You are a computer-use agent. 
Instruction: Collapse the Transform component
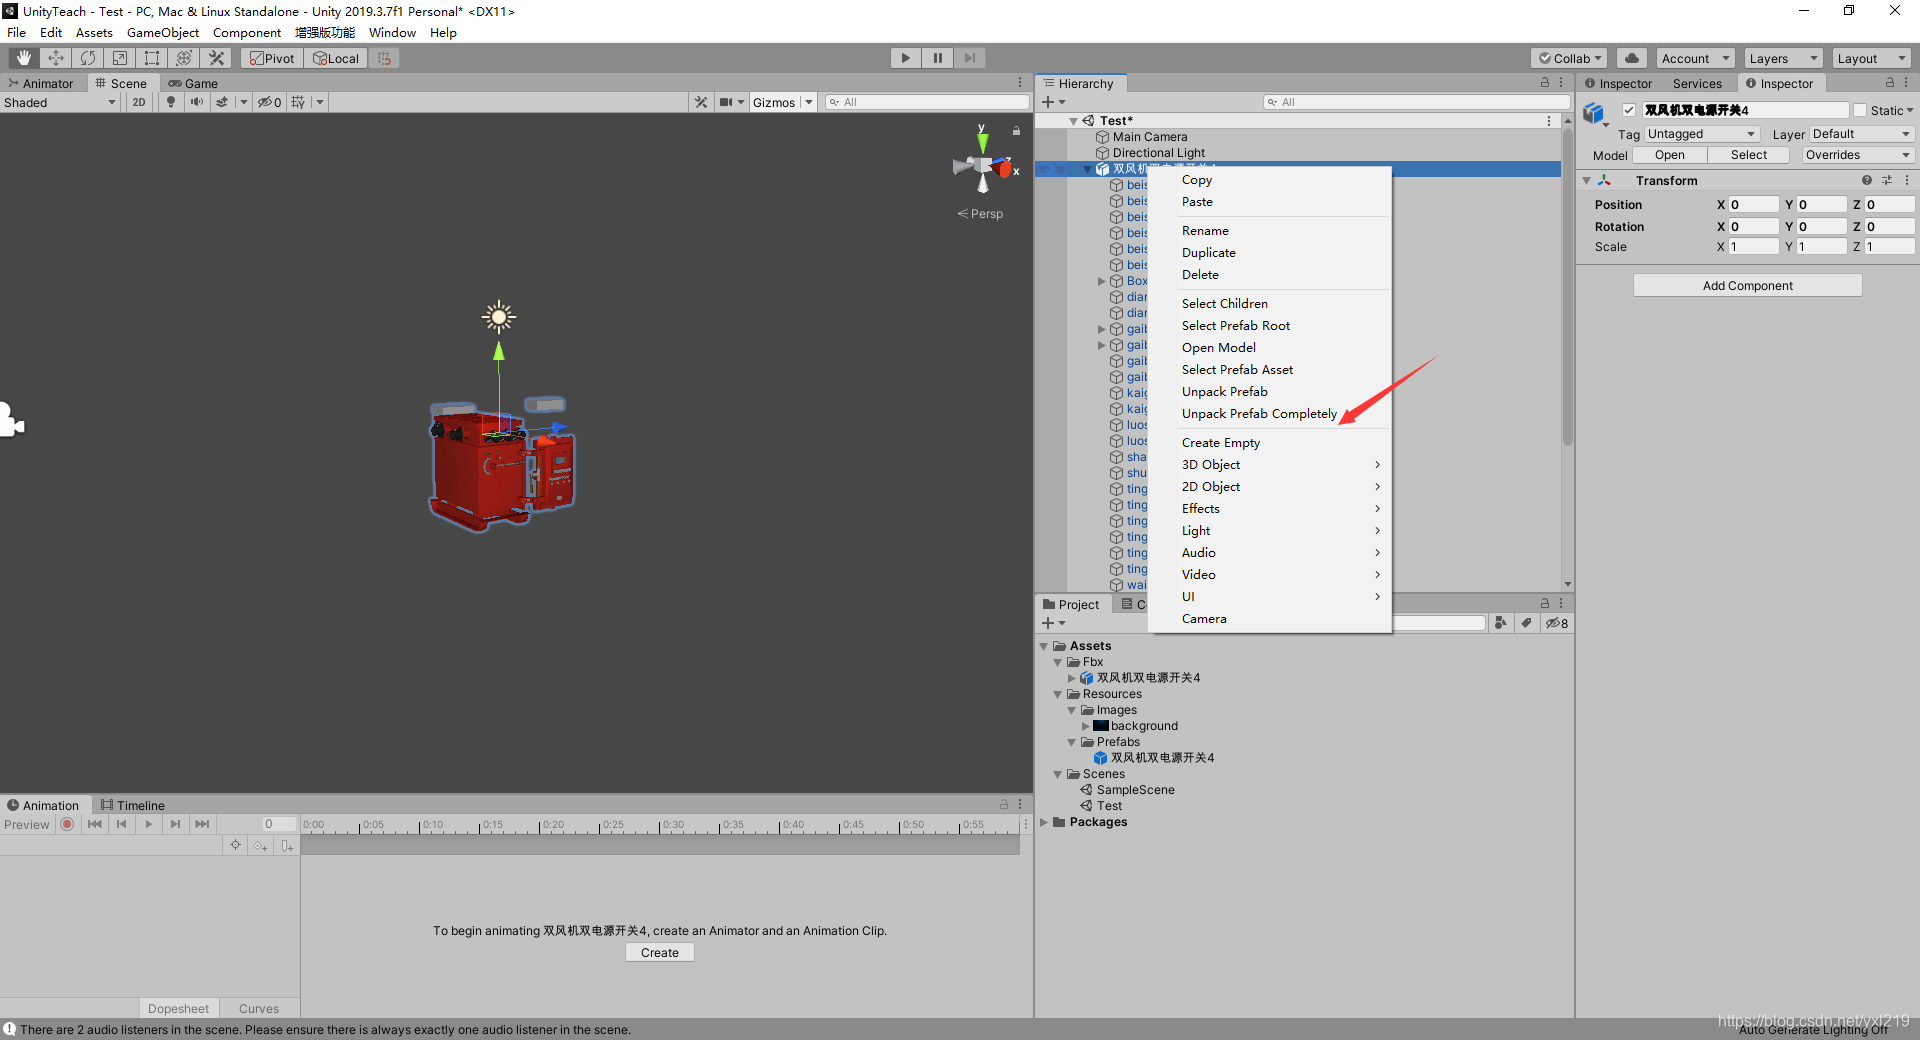tap(1587, 181)
